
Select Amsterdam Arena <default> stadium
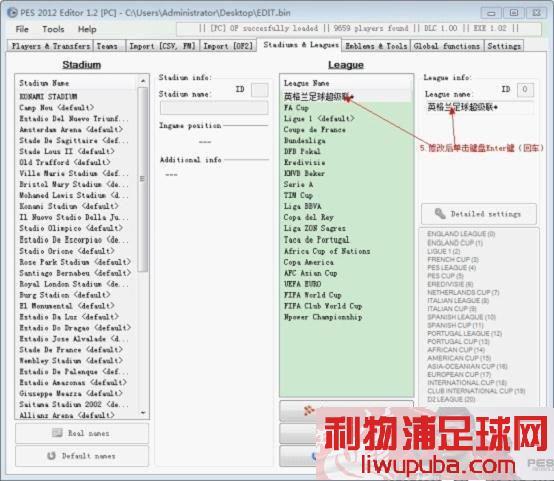[x=77, y=129]
